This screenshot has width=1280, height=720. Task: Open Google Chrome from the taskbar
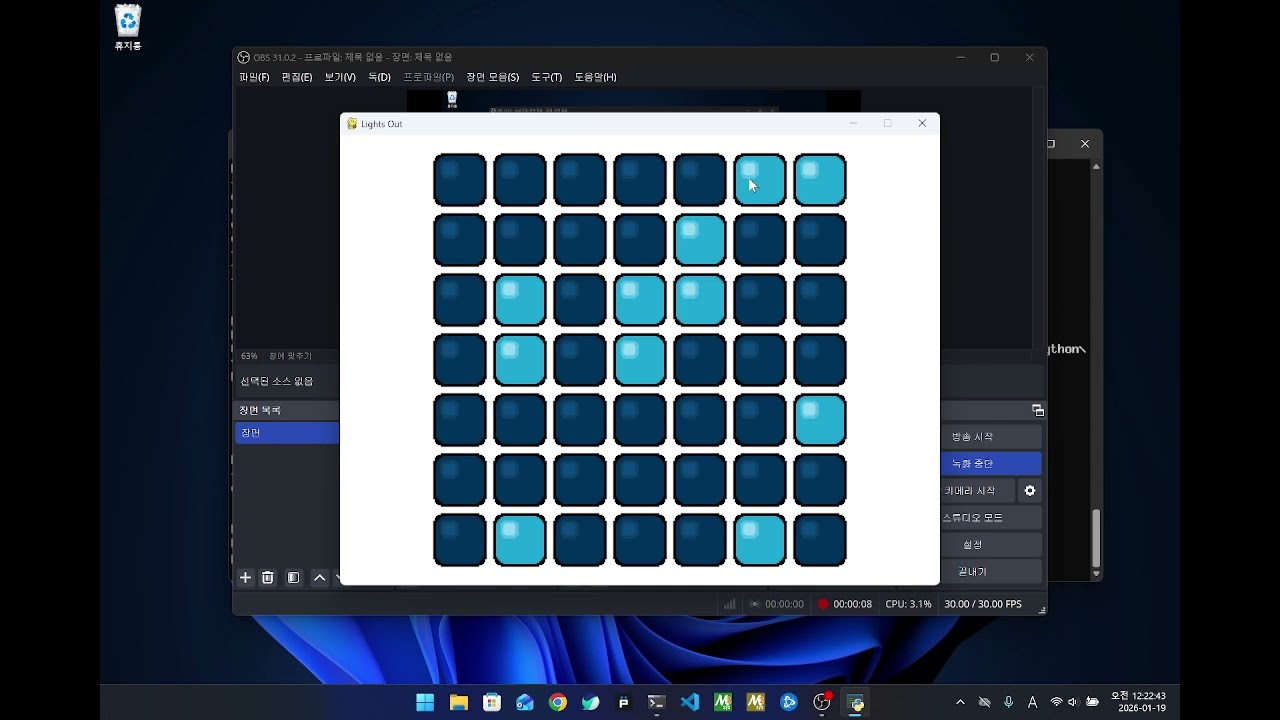pyautogui.click(x=558, y=702)
